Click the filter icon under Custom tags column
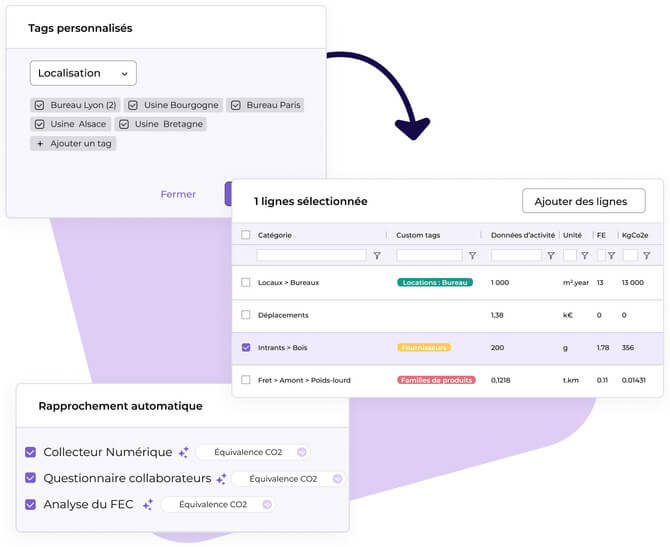 click(472, 256)
